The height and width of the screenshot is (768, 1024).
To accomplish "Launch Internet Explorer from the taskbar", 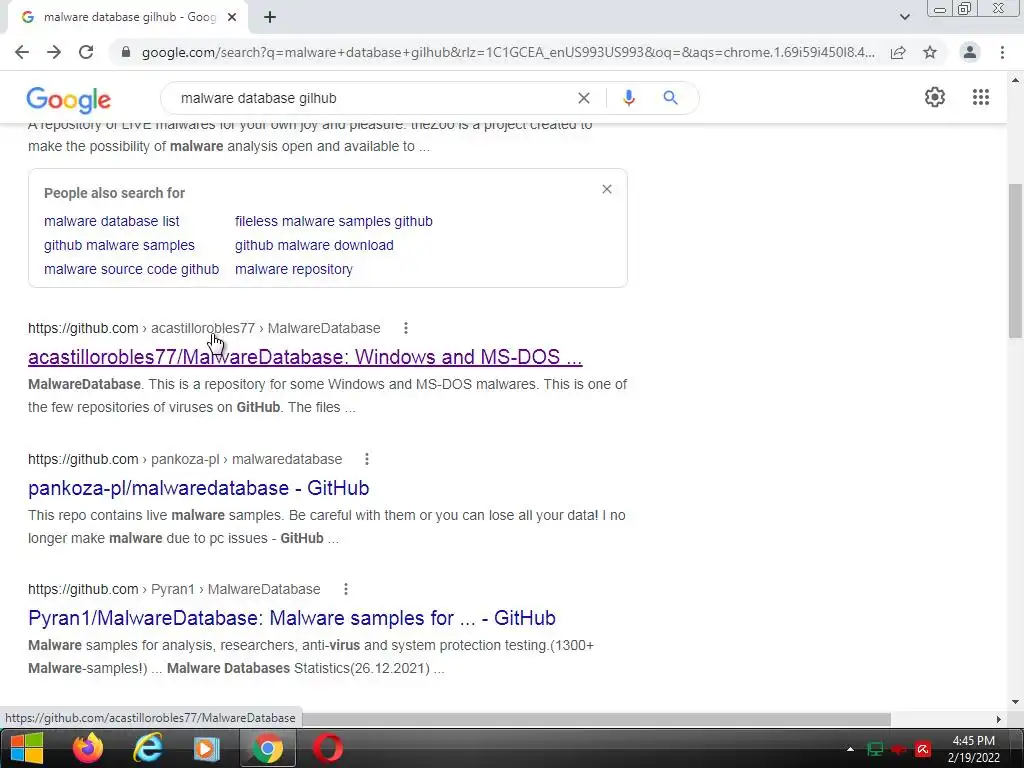I will 148,748.
